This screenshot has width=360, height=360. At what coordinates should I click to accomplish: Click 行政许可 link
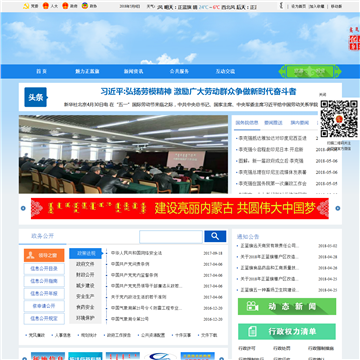247,348
